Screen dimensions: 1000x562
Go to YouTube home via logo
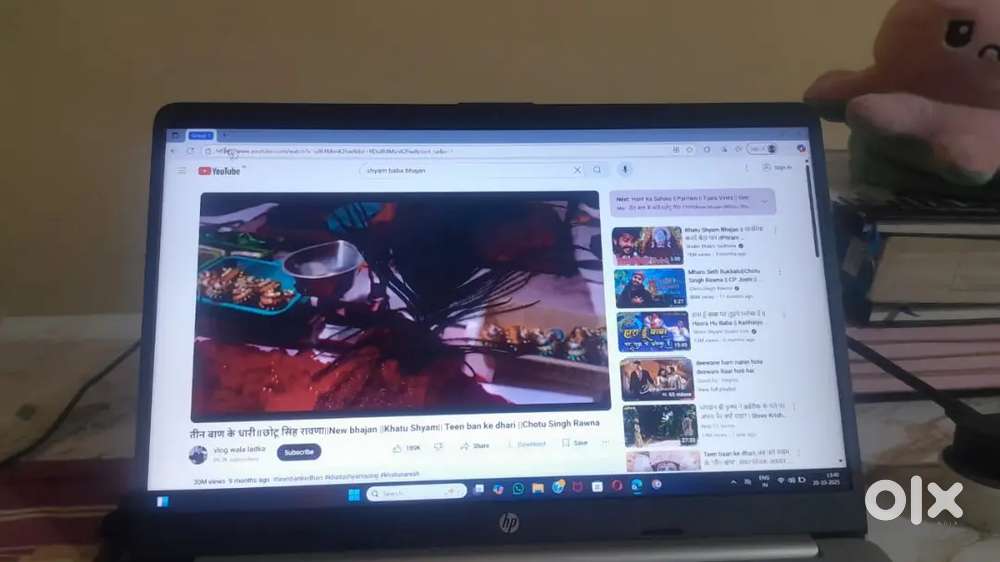[x=220, y=171]
